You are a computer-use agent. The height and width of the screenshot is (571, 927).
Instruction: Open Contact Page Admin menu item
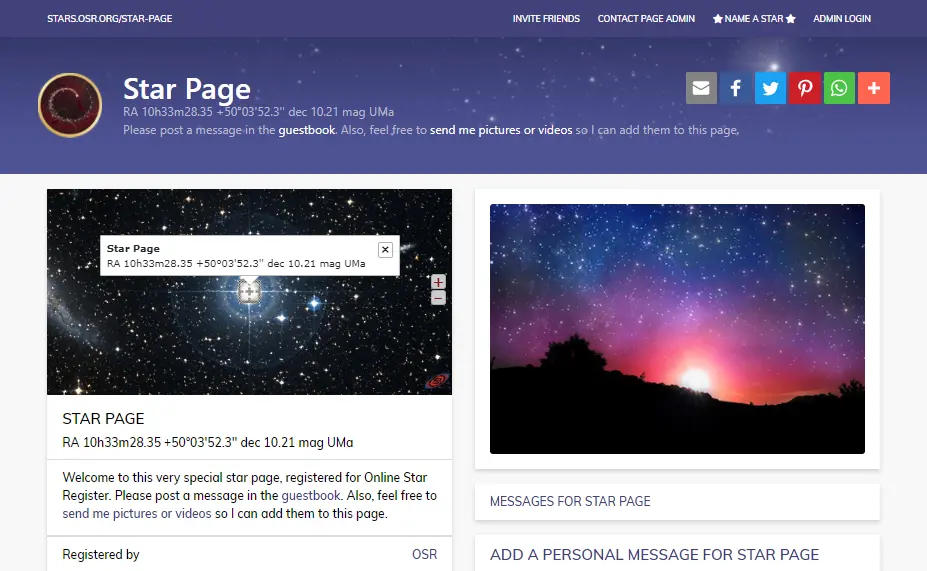point(646,19)
